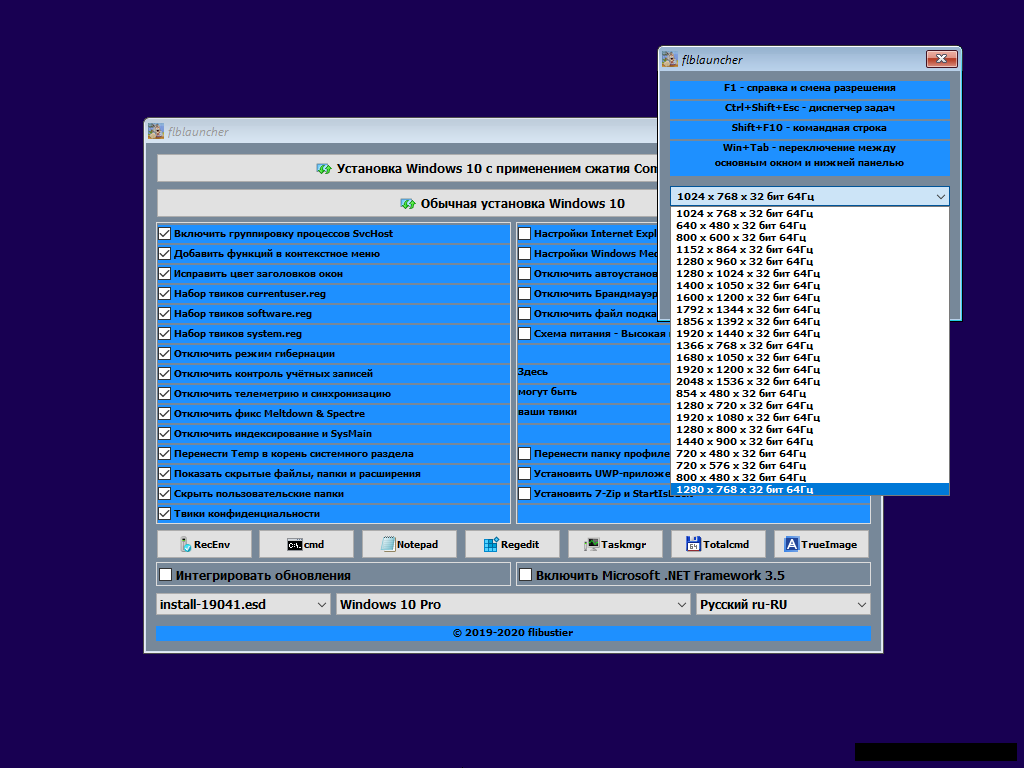Viewport: 1024px width, 768px height.
Task: Uncheck Набор твиков software.reg
Action: [x=165, y=313]
